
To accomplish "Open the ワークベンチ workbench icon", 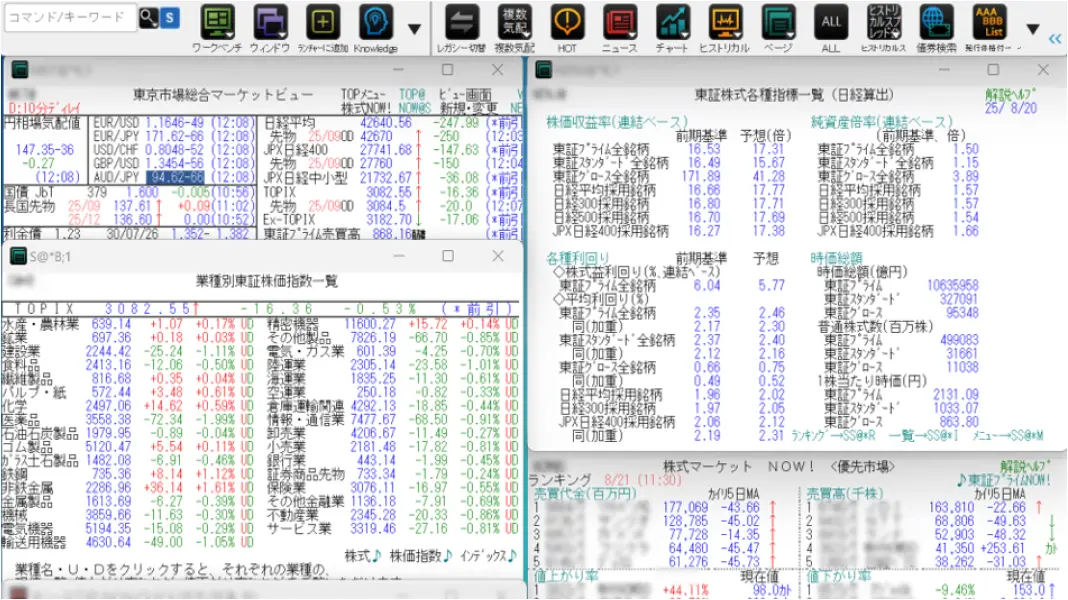I will click(217, 22).
